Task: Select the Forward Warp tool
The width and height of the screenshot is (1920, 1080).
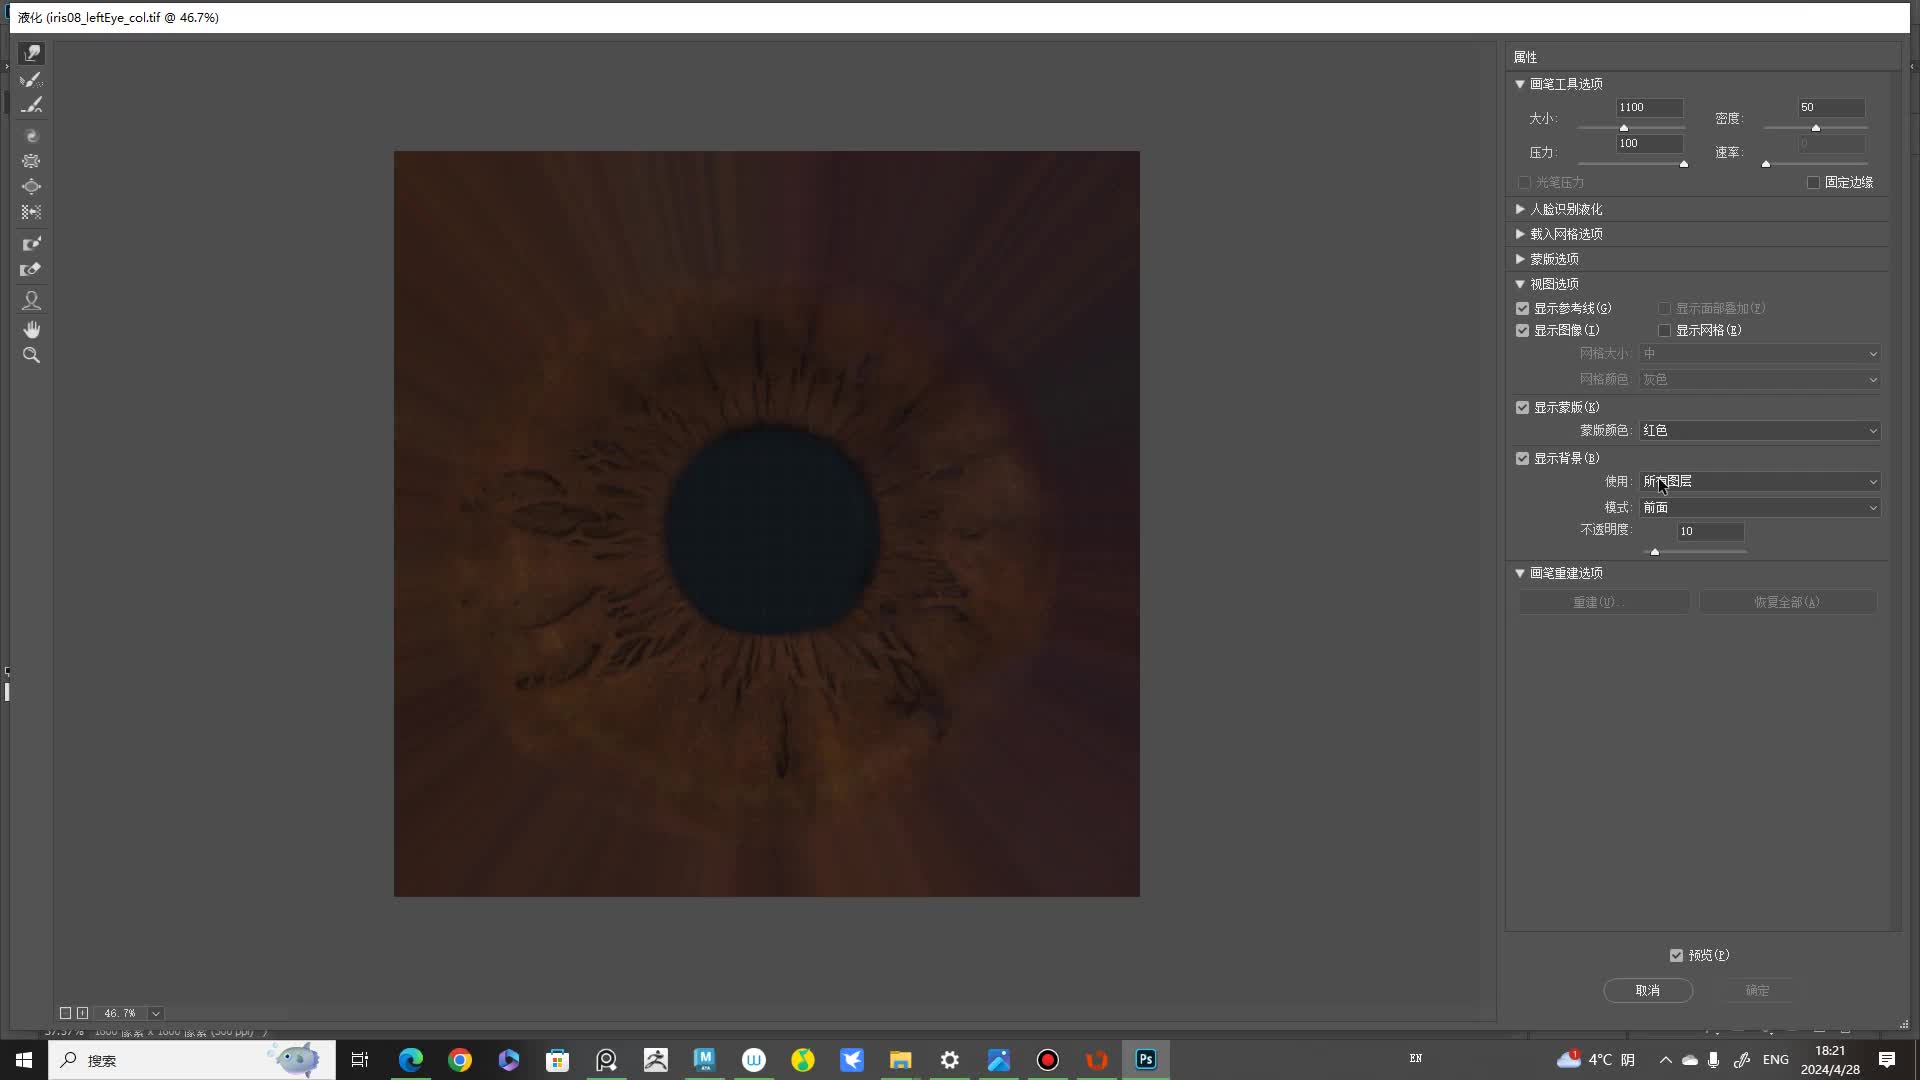Action: [32, 53]
